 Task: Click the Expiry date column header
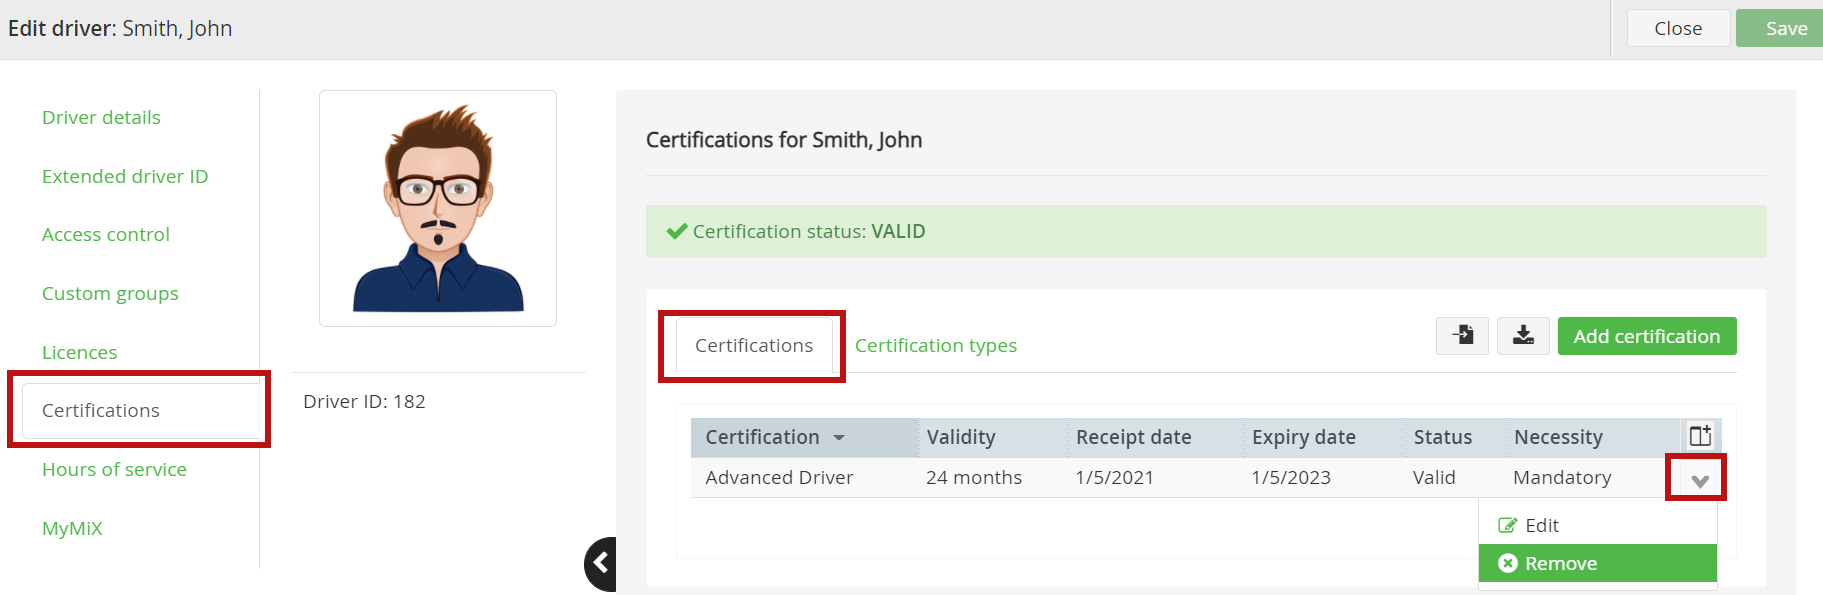(x=1325, y=437)
